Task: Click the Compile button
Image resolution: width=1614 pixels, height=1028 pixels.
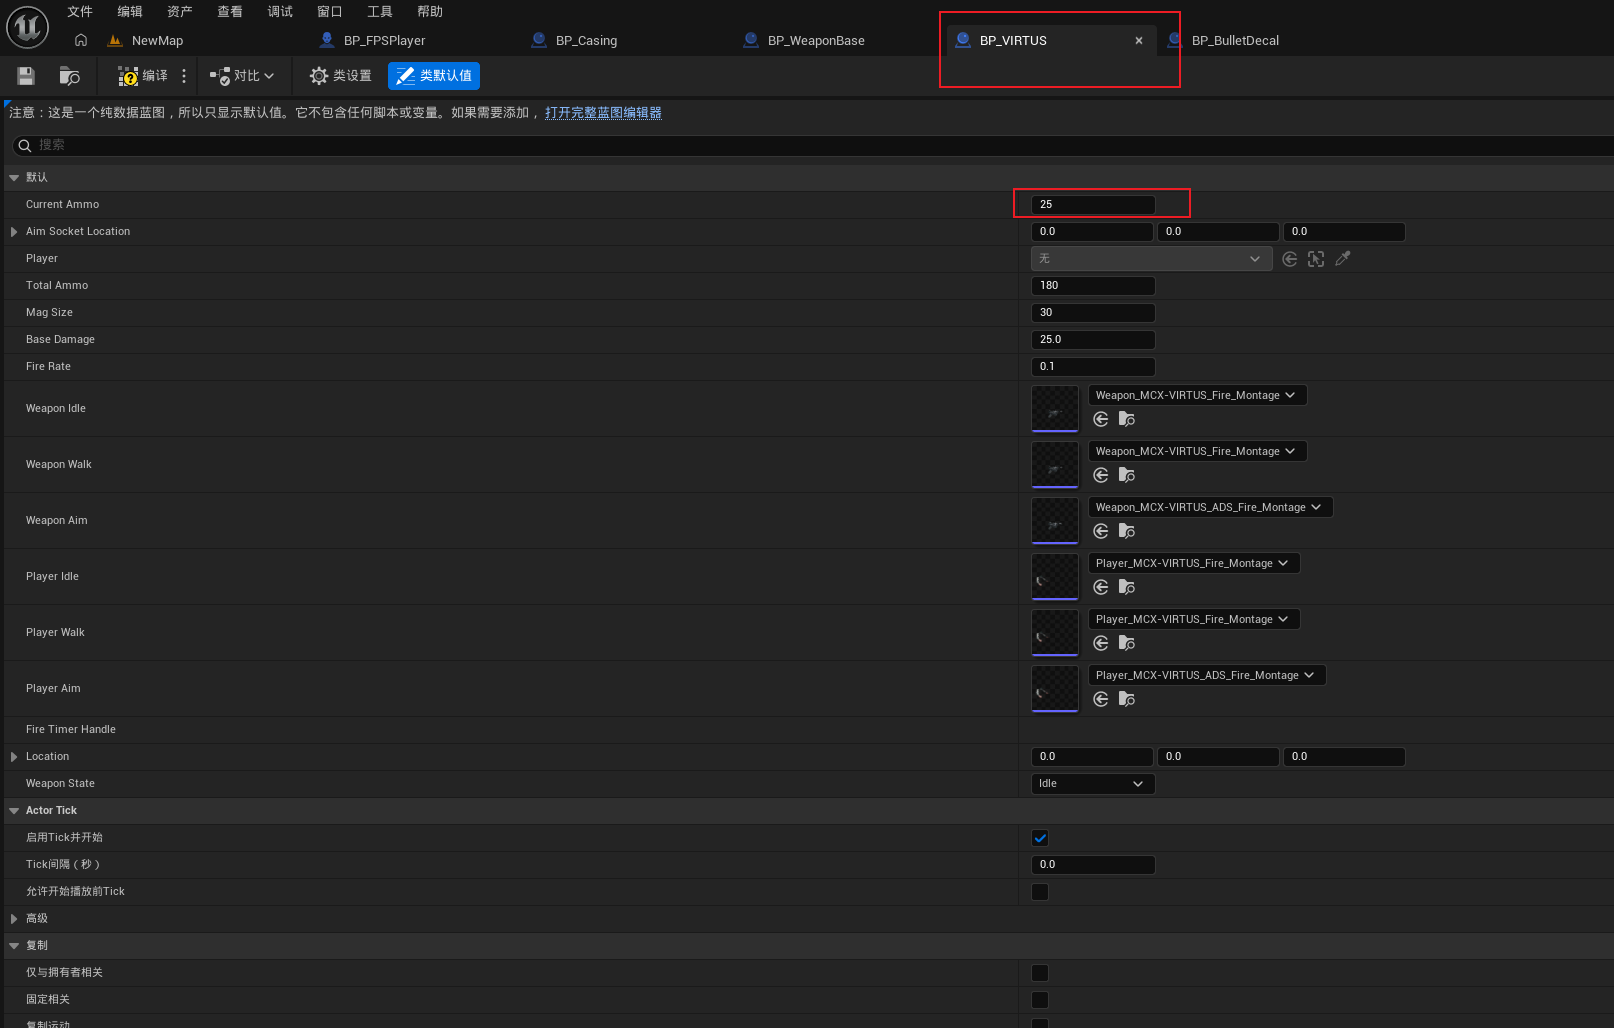Action: (143, 76)
